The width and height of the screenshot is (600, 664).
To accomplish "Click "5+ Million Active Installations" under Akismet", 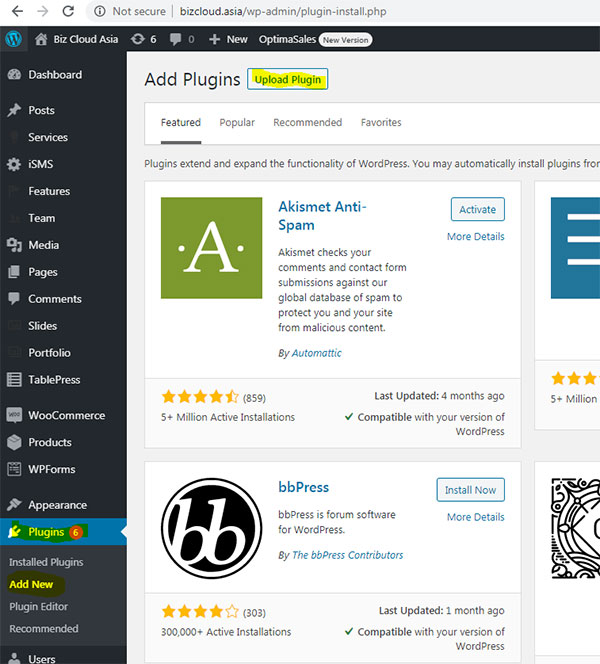I will click(228, 417).
